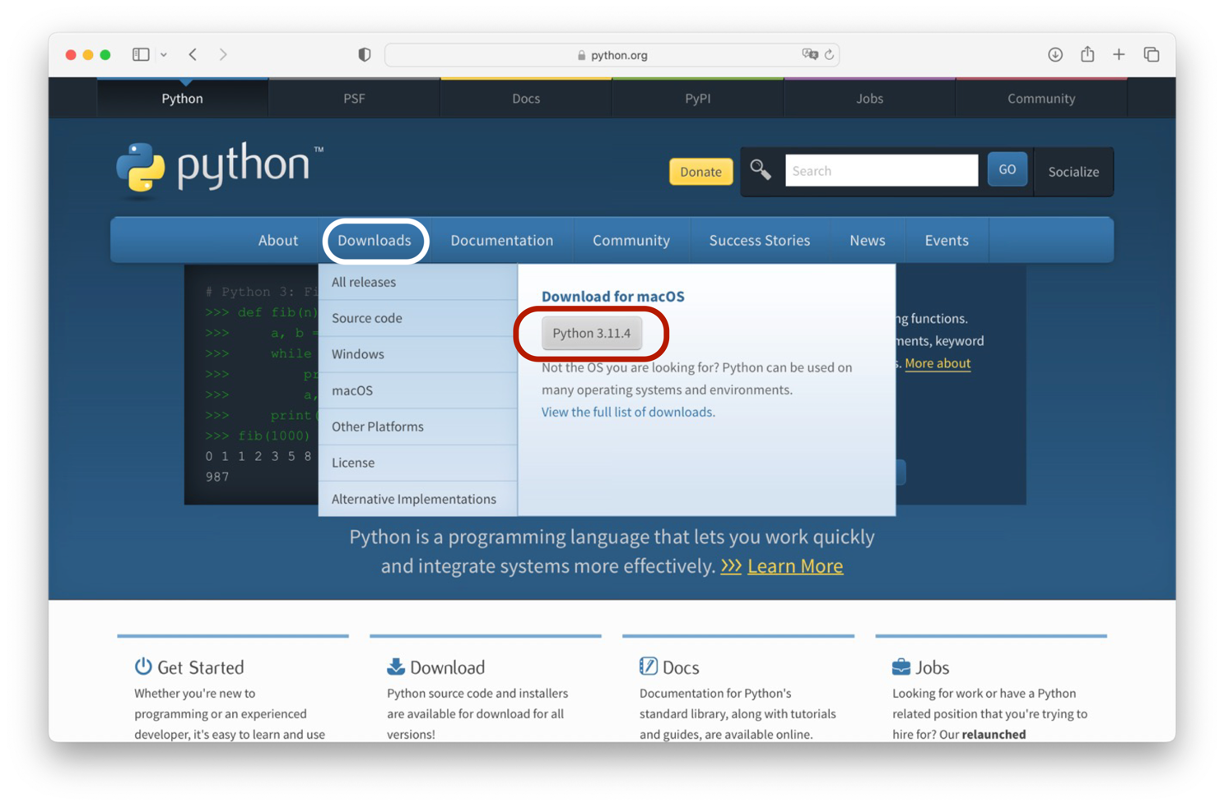Click the Docs section heading
Viewport: 1224px width, 808px height.
point(680,667)
